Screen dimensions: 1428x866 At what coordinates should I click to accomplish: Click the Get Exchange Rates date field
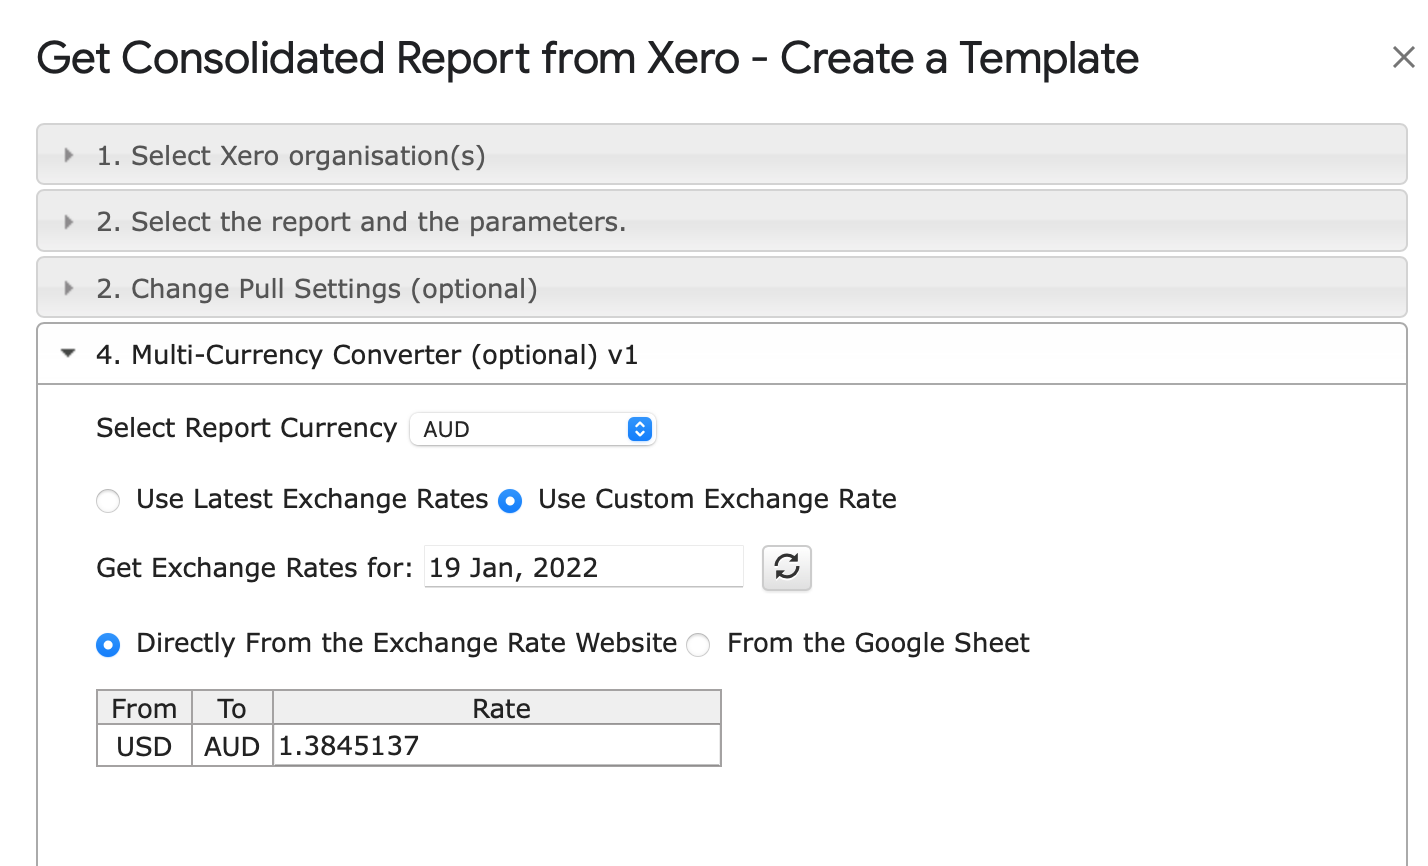click(583, 568)
